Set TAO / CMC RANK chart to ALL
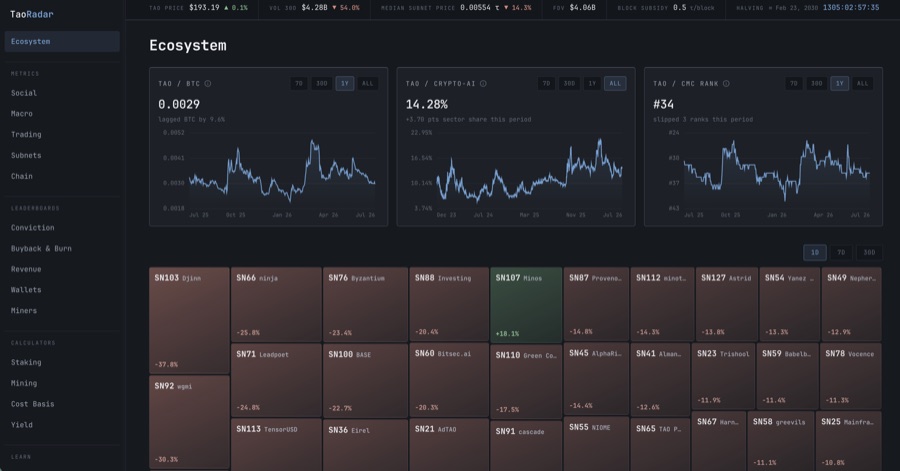This screenshot has height=471, width=900. (862, 84)
